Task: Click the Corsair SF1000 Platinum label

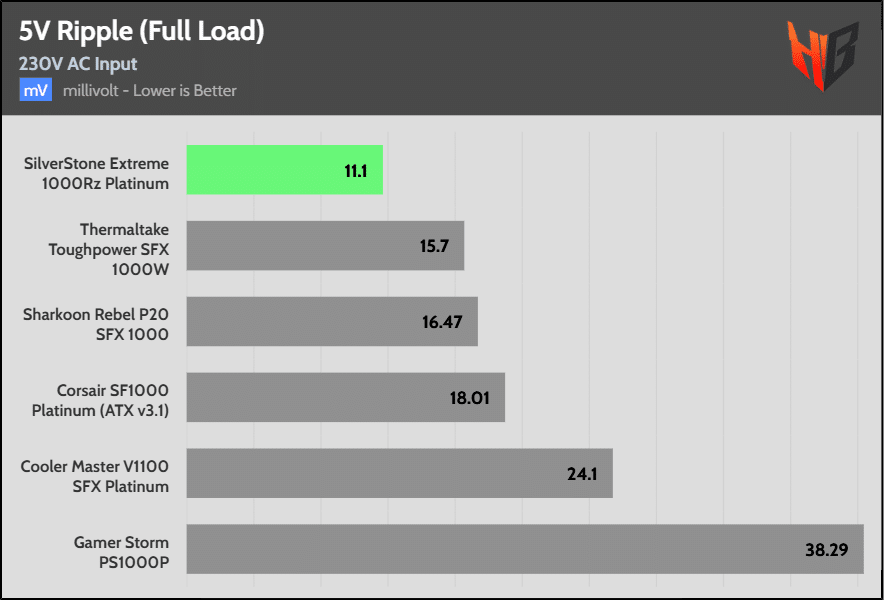Action: point(100,401)
